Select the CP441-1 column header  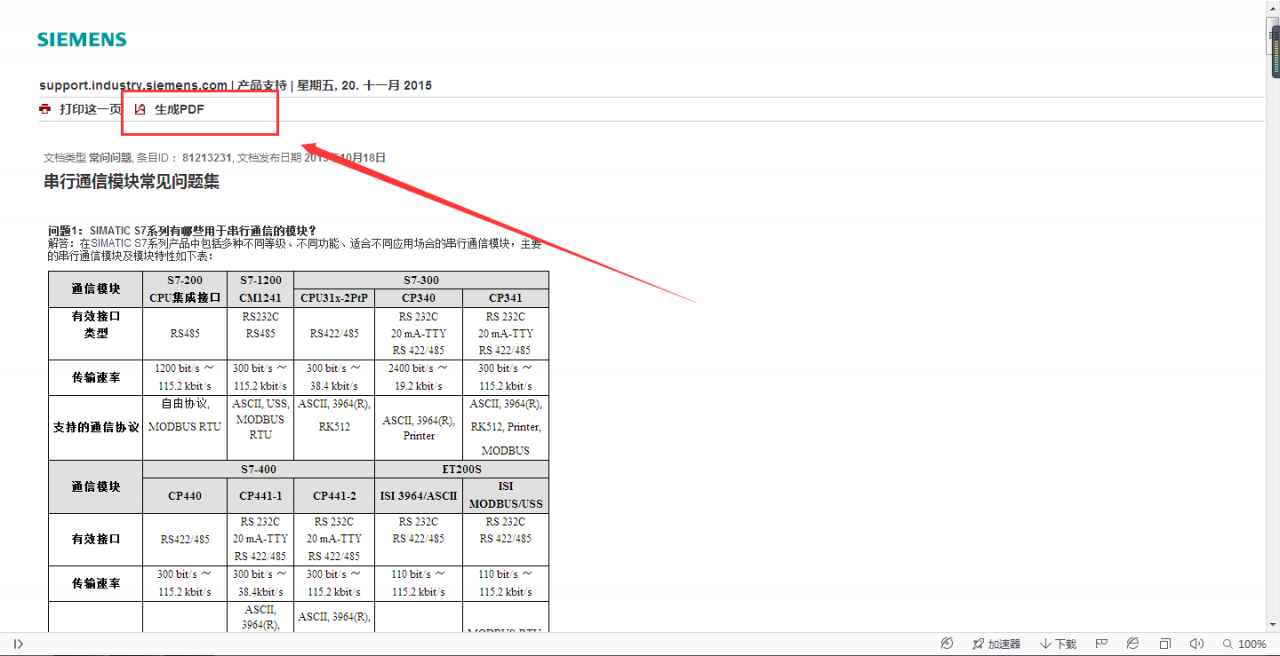coord(261,495)
